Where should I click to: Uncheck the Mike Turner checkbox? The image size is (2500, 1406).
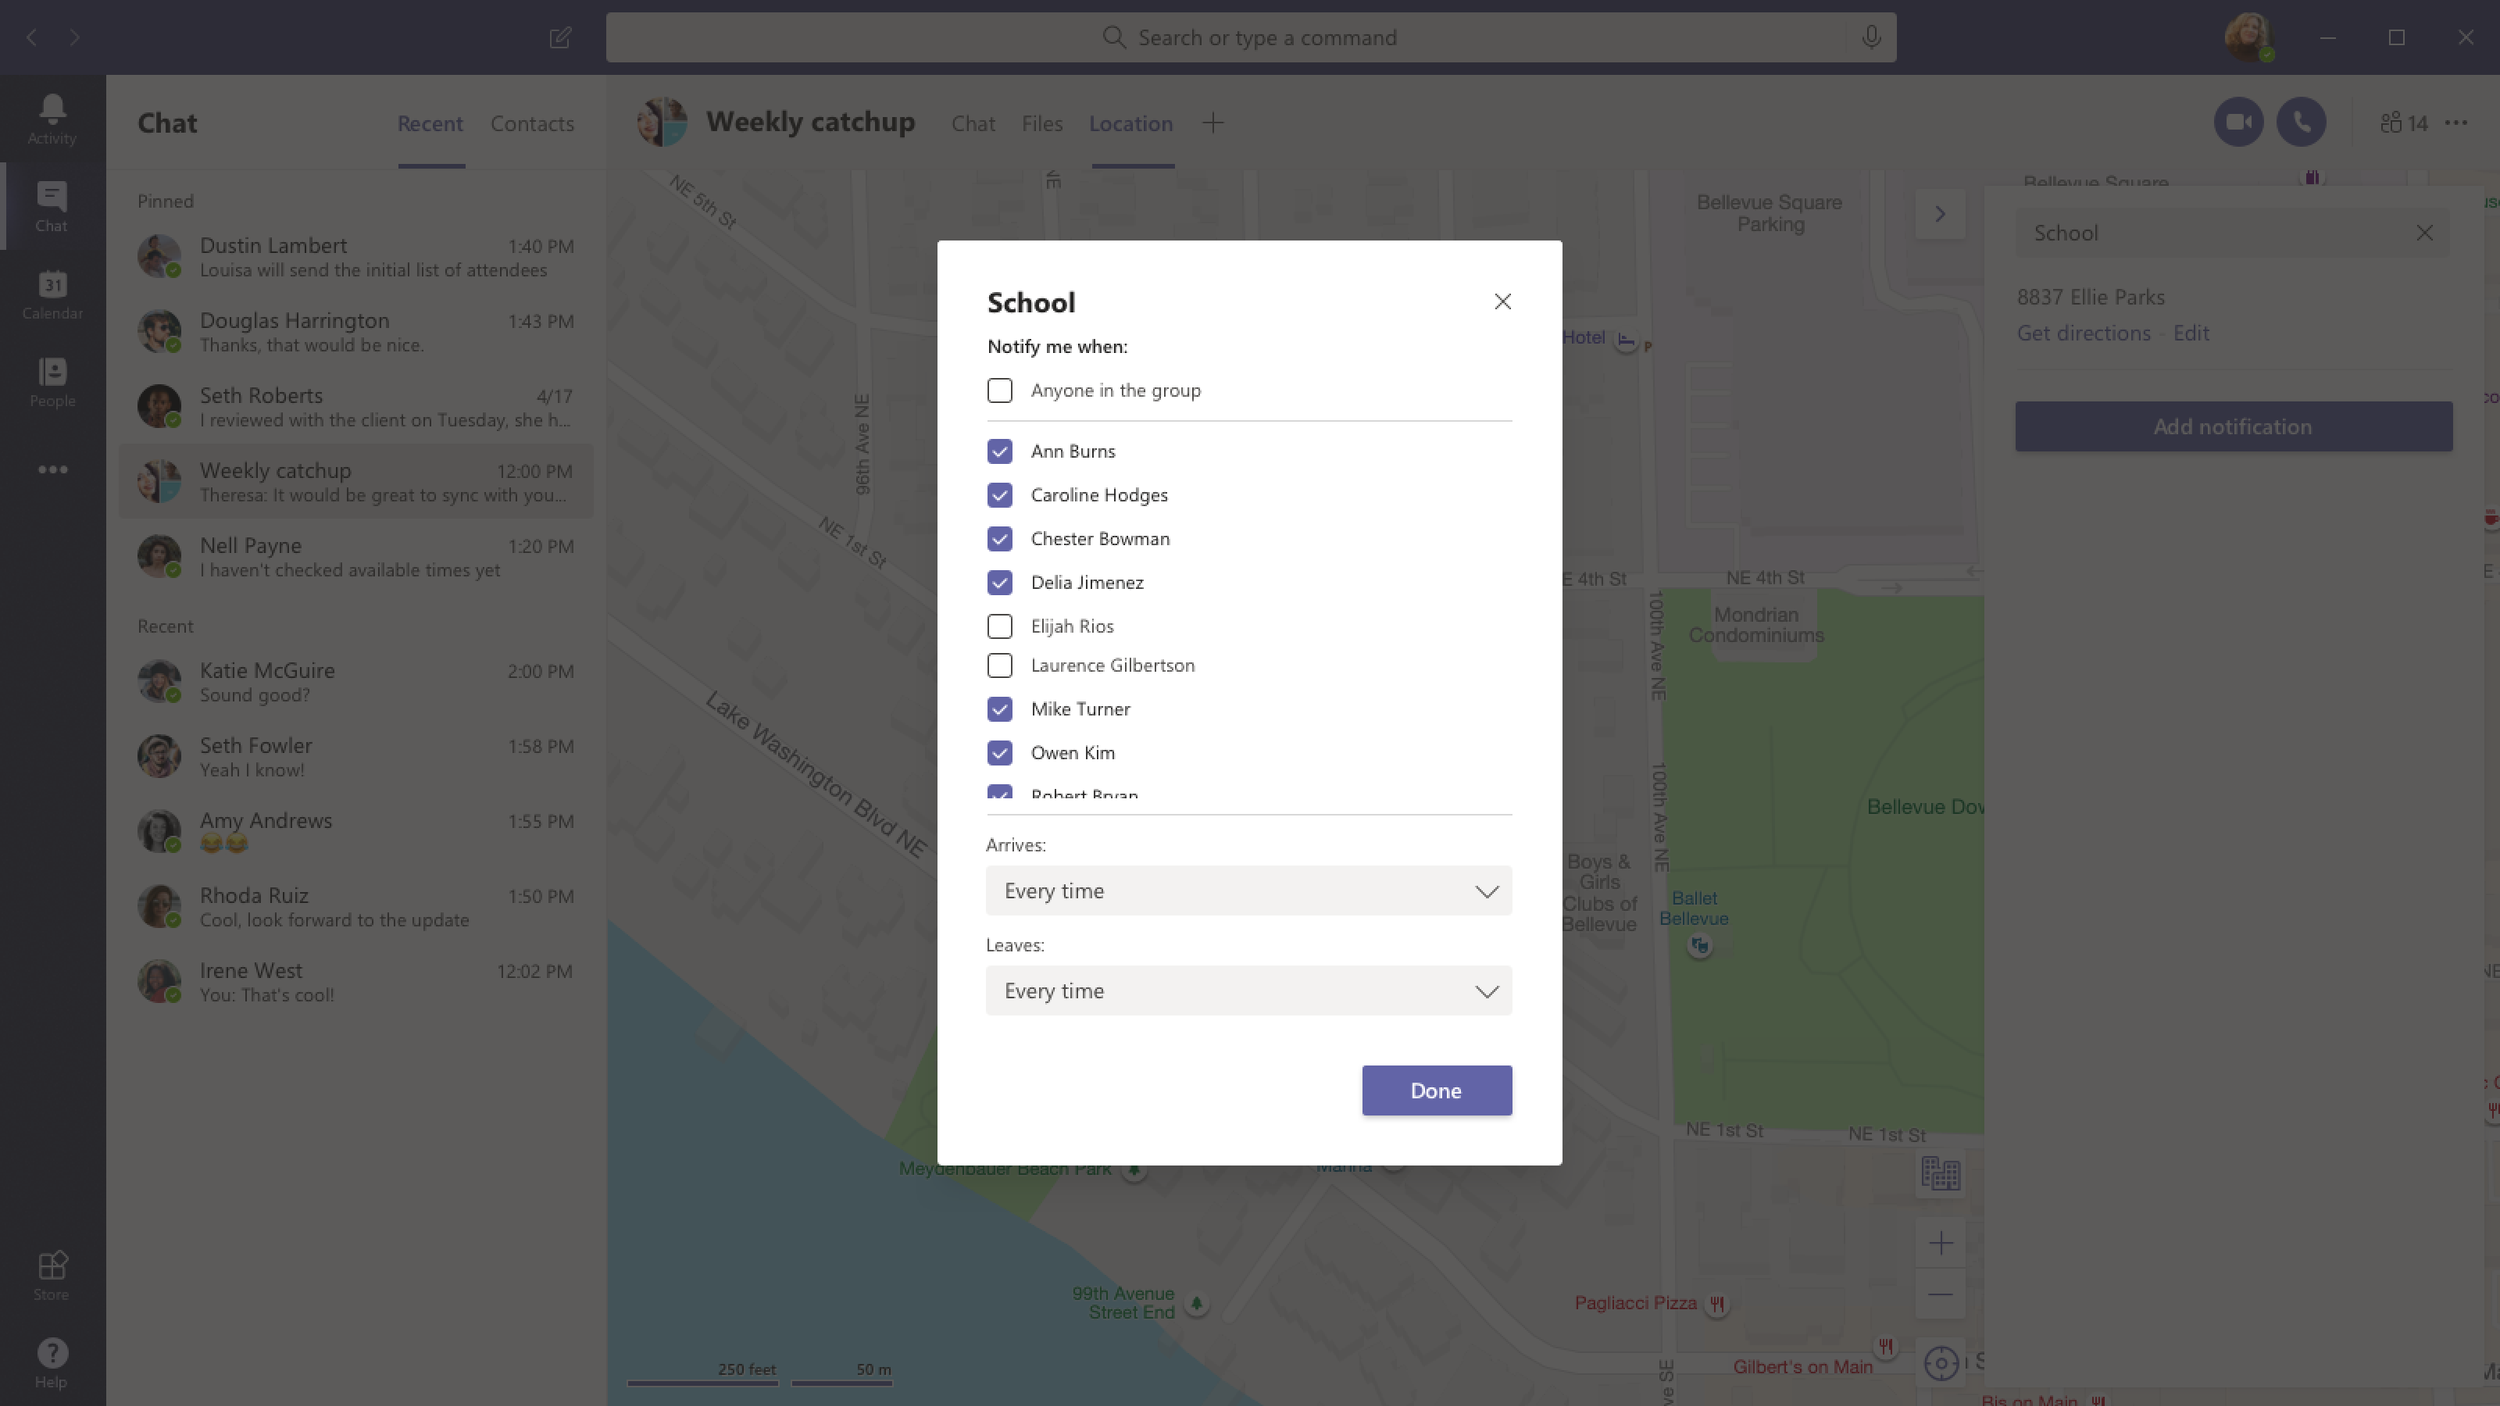tap(1000, 709)
